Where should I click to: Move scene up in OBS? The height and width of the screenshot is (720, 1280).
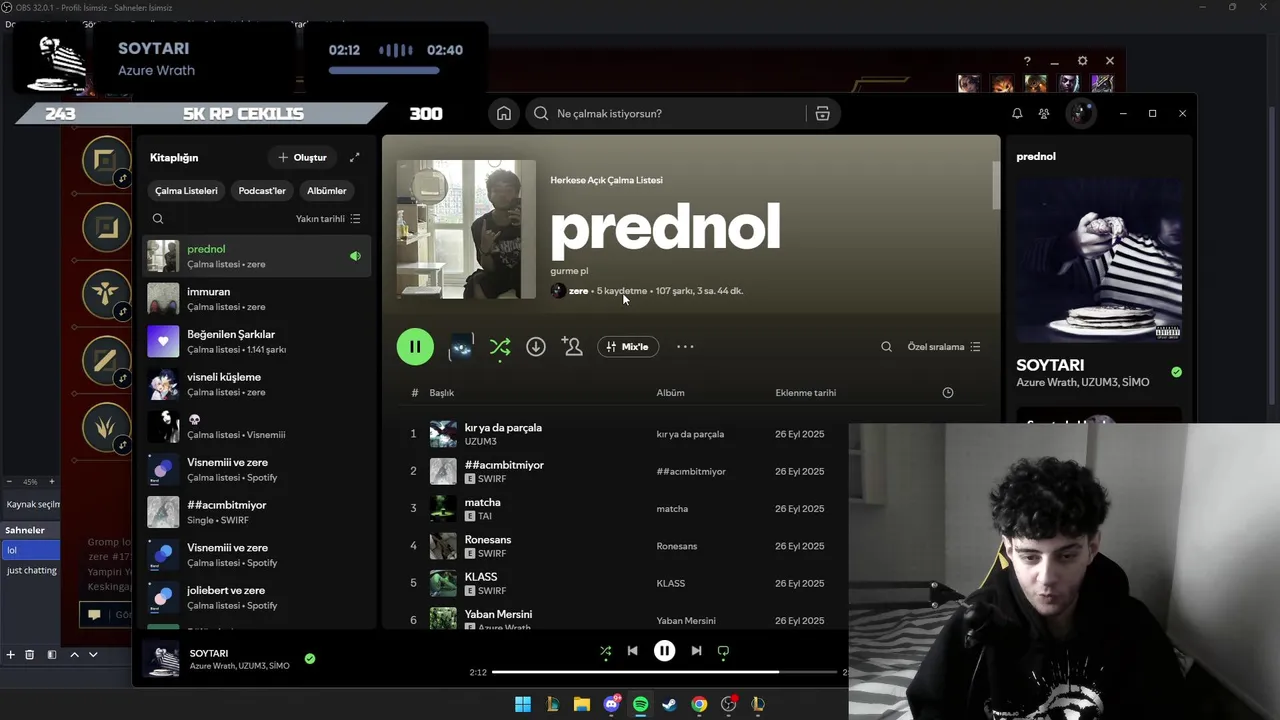pyautogui.click(x=74, y=655)
